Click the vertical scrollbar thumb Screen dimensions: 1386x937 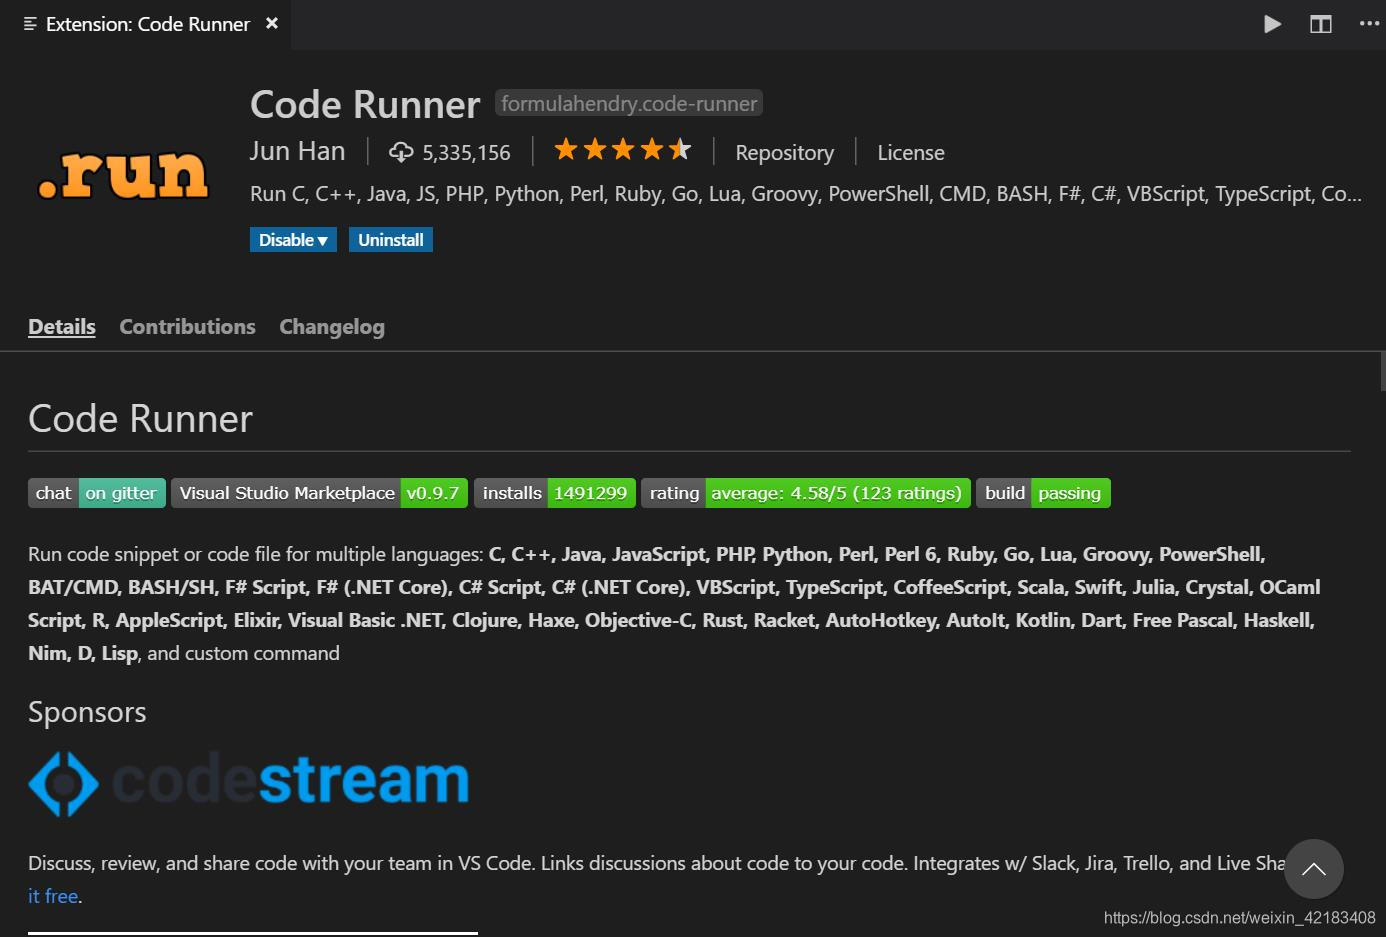1382,371
